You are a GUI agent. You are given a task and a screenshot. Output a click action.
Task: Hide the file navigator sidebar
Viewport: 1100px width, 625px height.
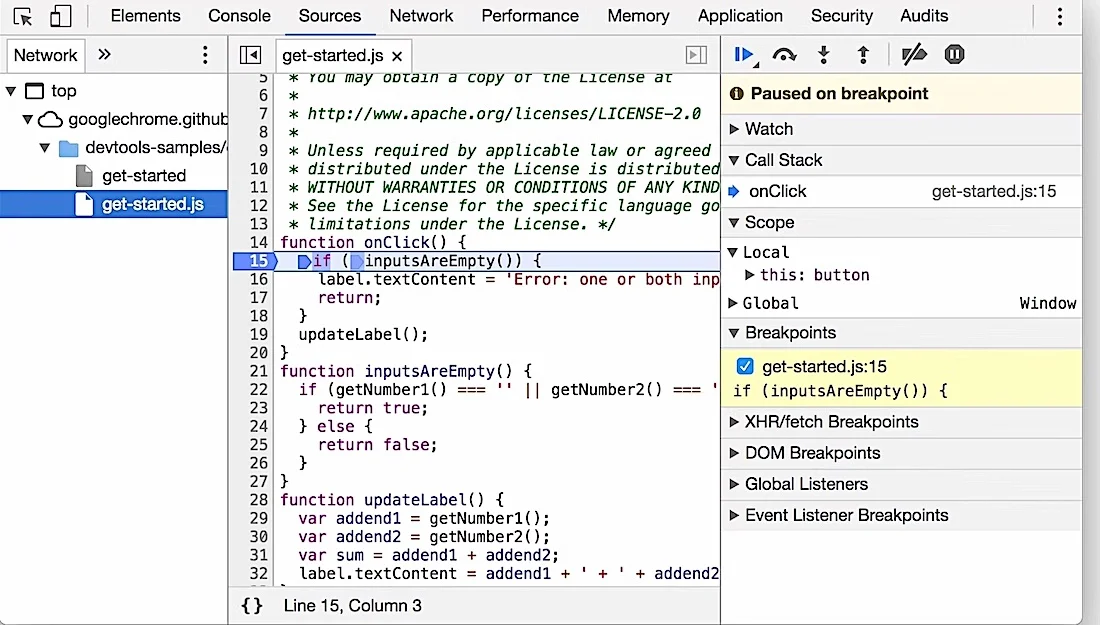coord(250,55)
